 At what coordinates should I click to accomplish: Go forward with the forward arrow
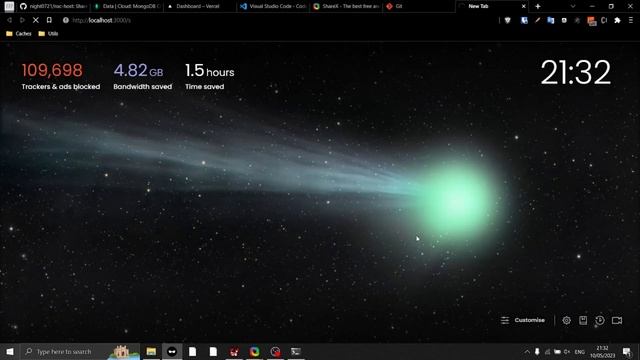tap(22, 20)
